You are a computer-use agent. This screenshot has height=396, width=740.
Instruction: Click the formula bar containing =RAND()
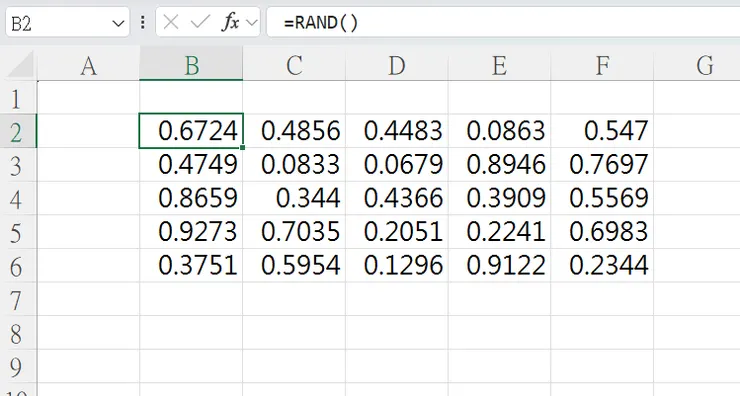coord(503,22)
